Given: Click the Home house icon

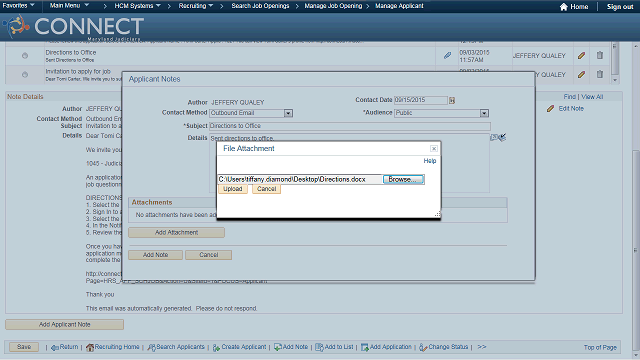Looking at the screenshot, I should point(564,7).
